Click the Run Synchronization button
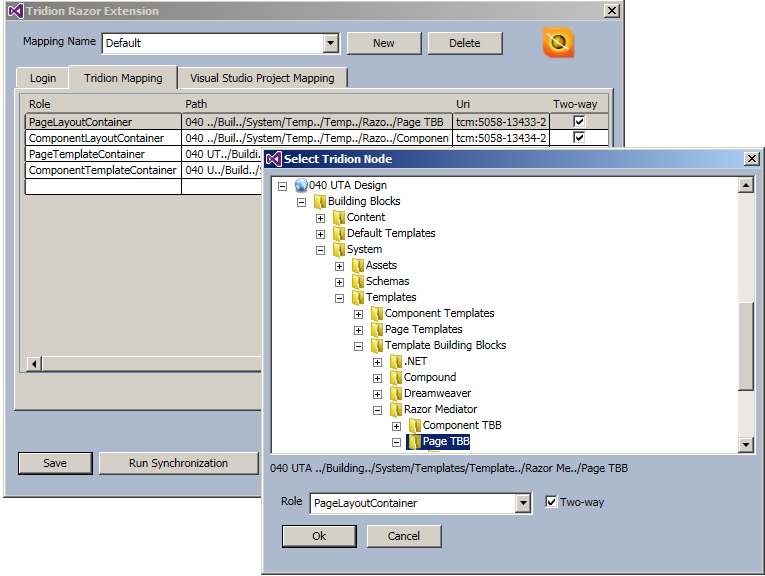 point(179,463)
